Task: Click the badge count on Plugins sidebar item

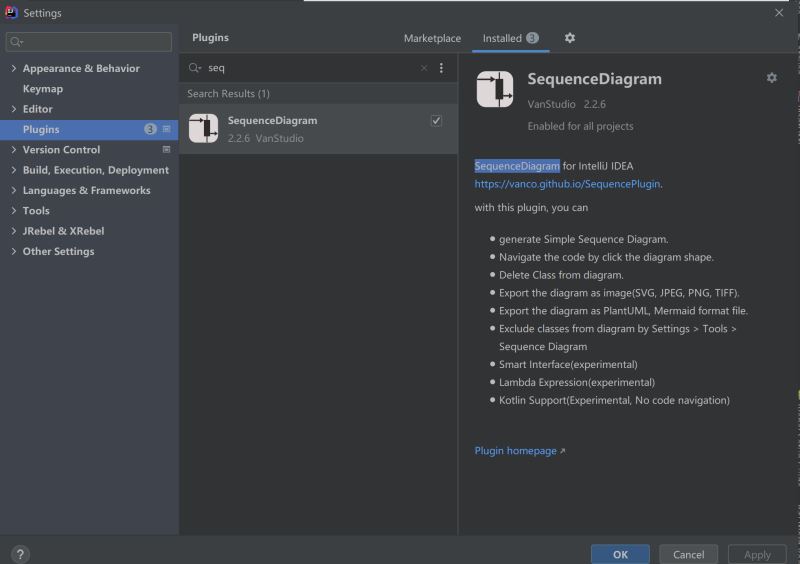Action: tap(150, 129)
